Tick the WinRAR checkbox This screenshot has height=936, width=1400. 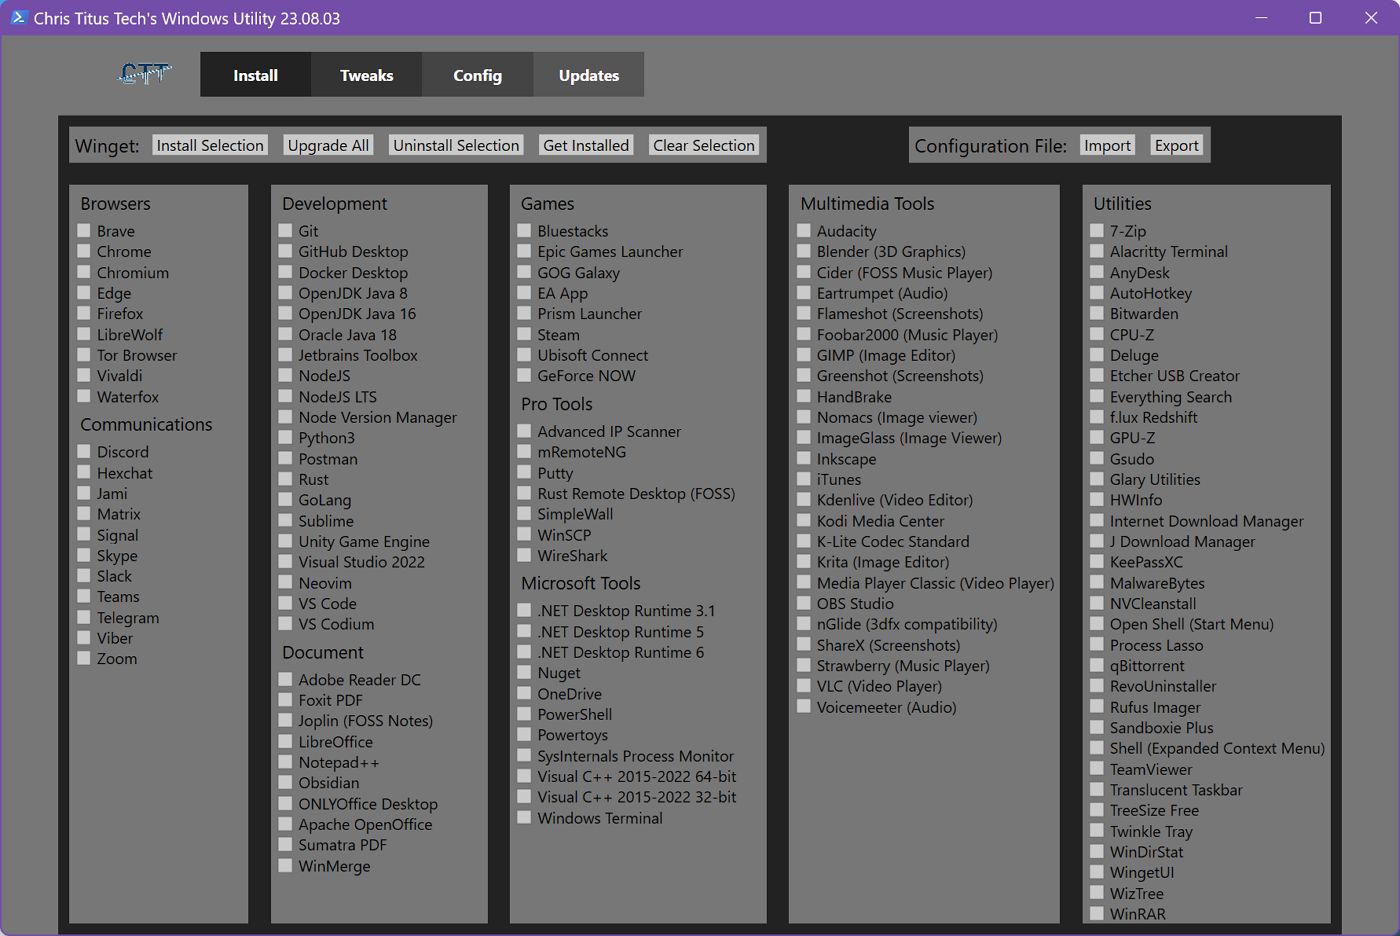tap(1097, 913)
